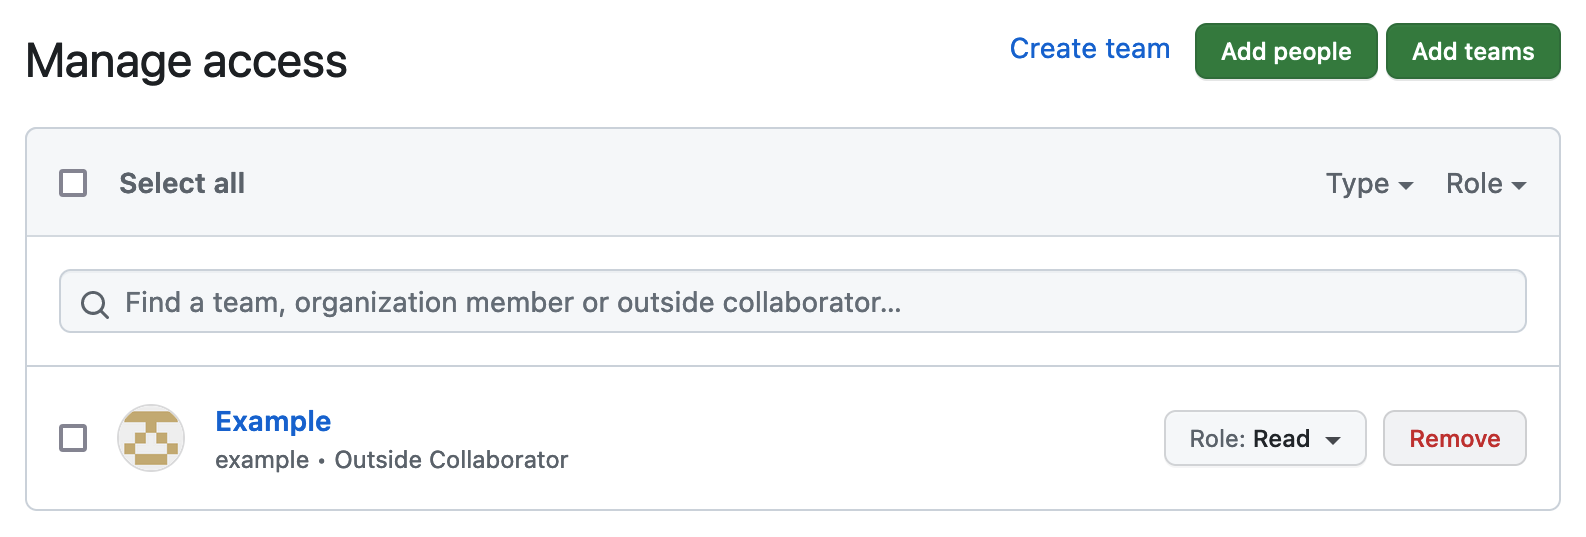Expand the Role filter in the header

[x=1486, y=184]
